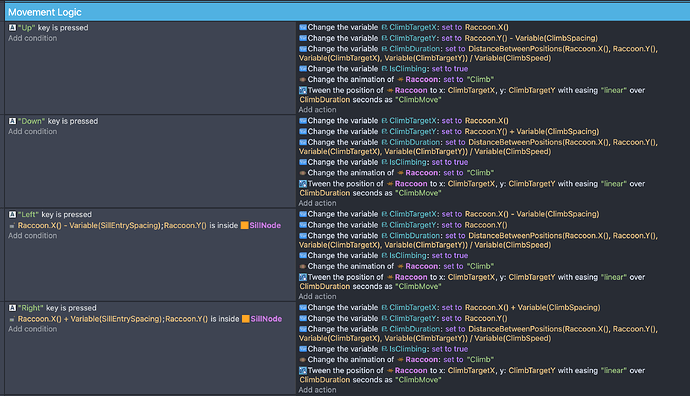Select Raccoon animation "Climb" action in Down event
This screenshot has height=396, width=690.
[x=396, y=173]
